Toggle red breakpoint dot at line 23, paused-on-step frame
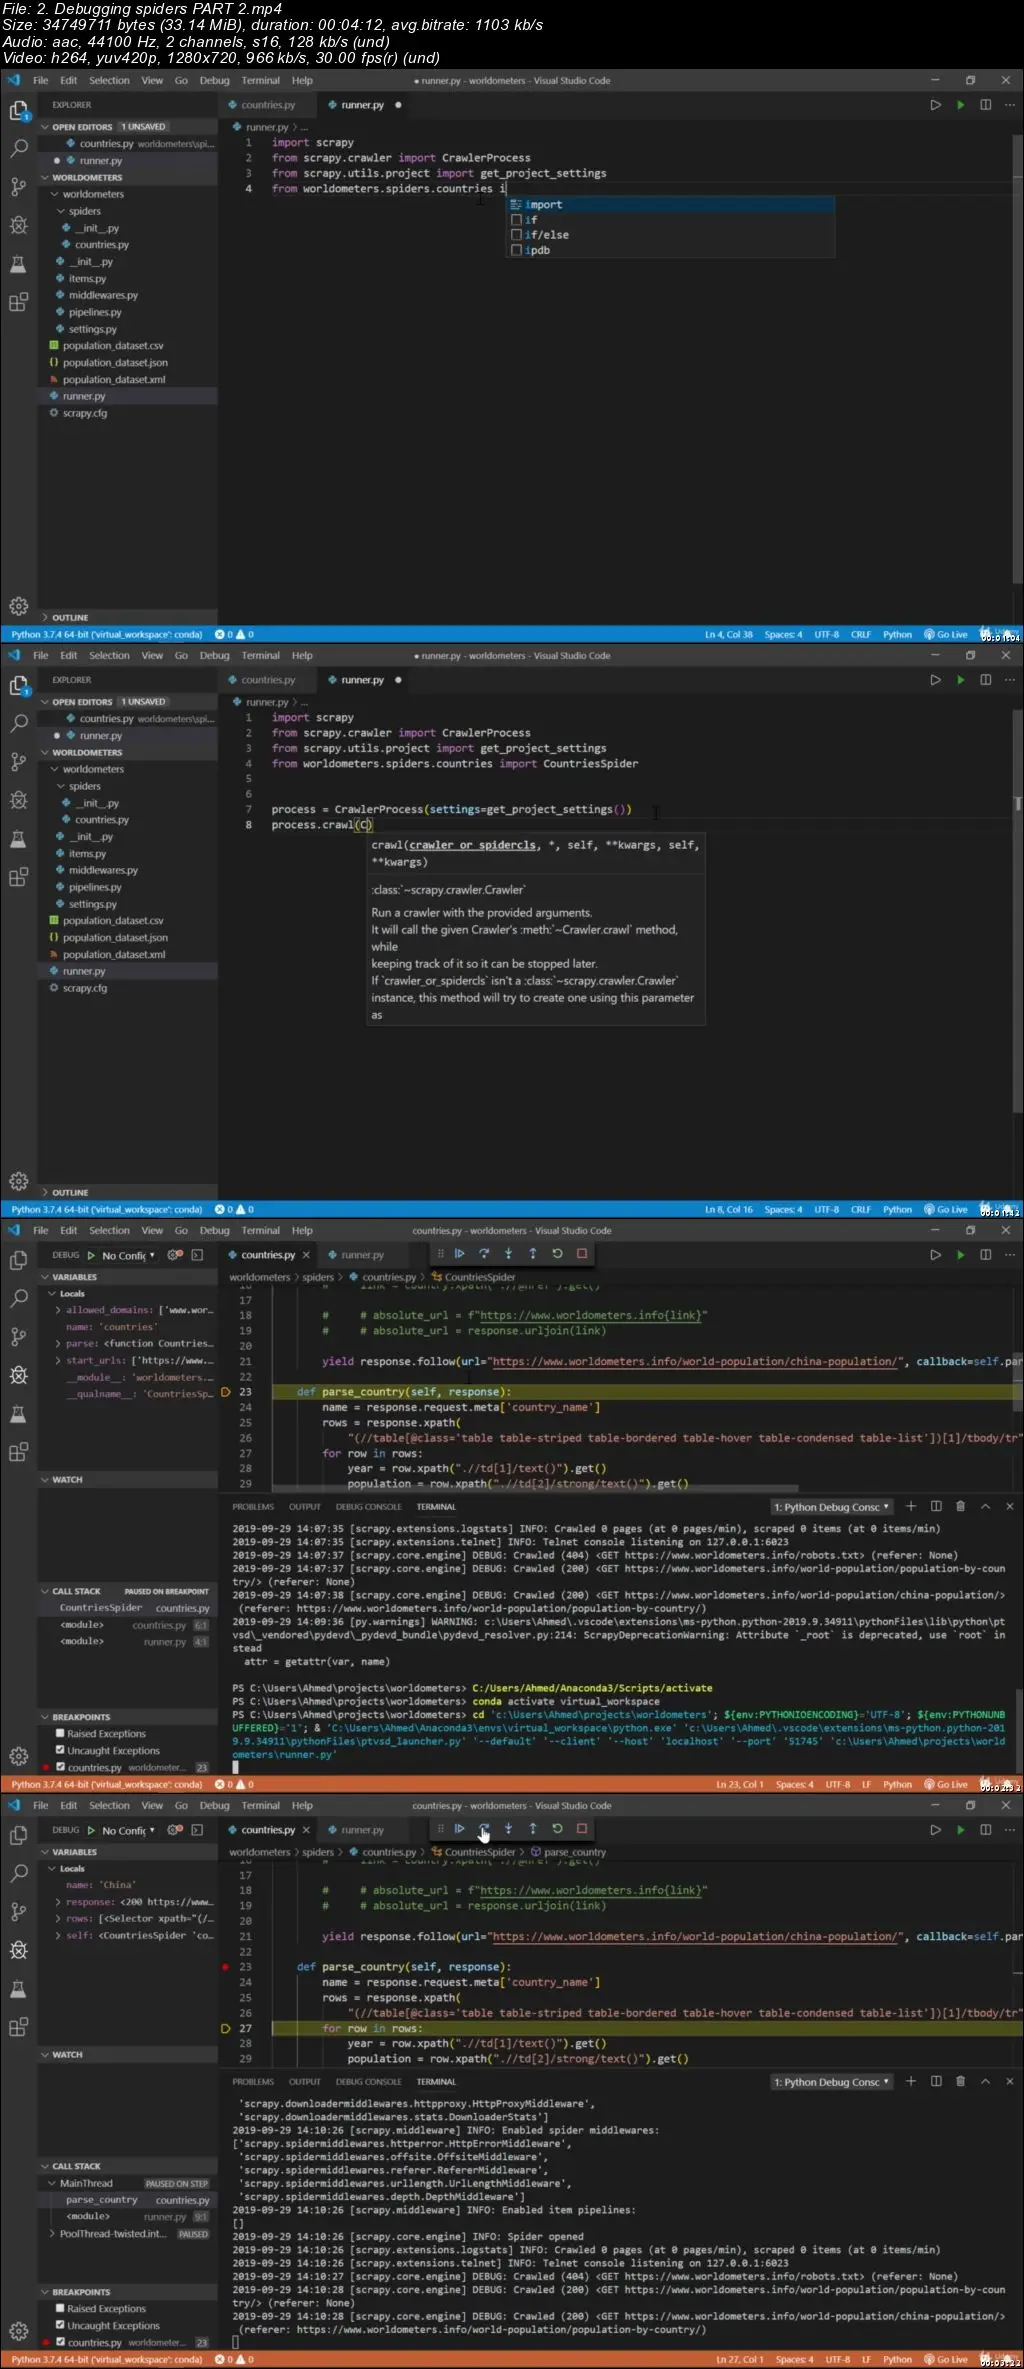The height and width of the screenshot is (2369, 1024). click(225, 1967)
